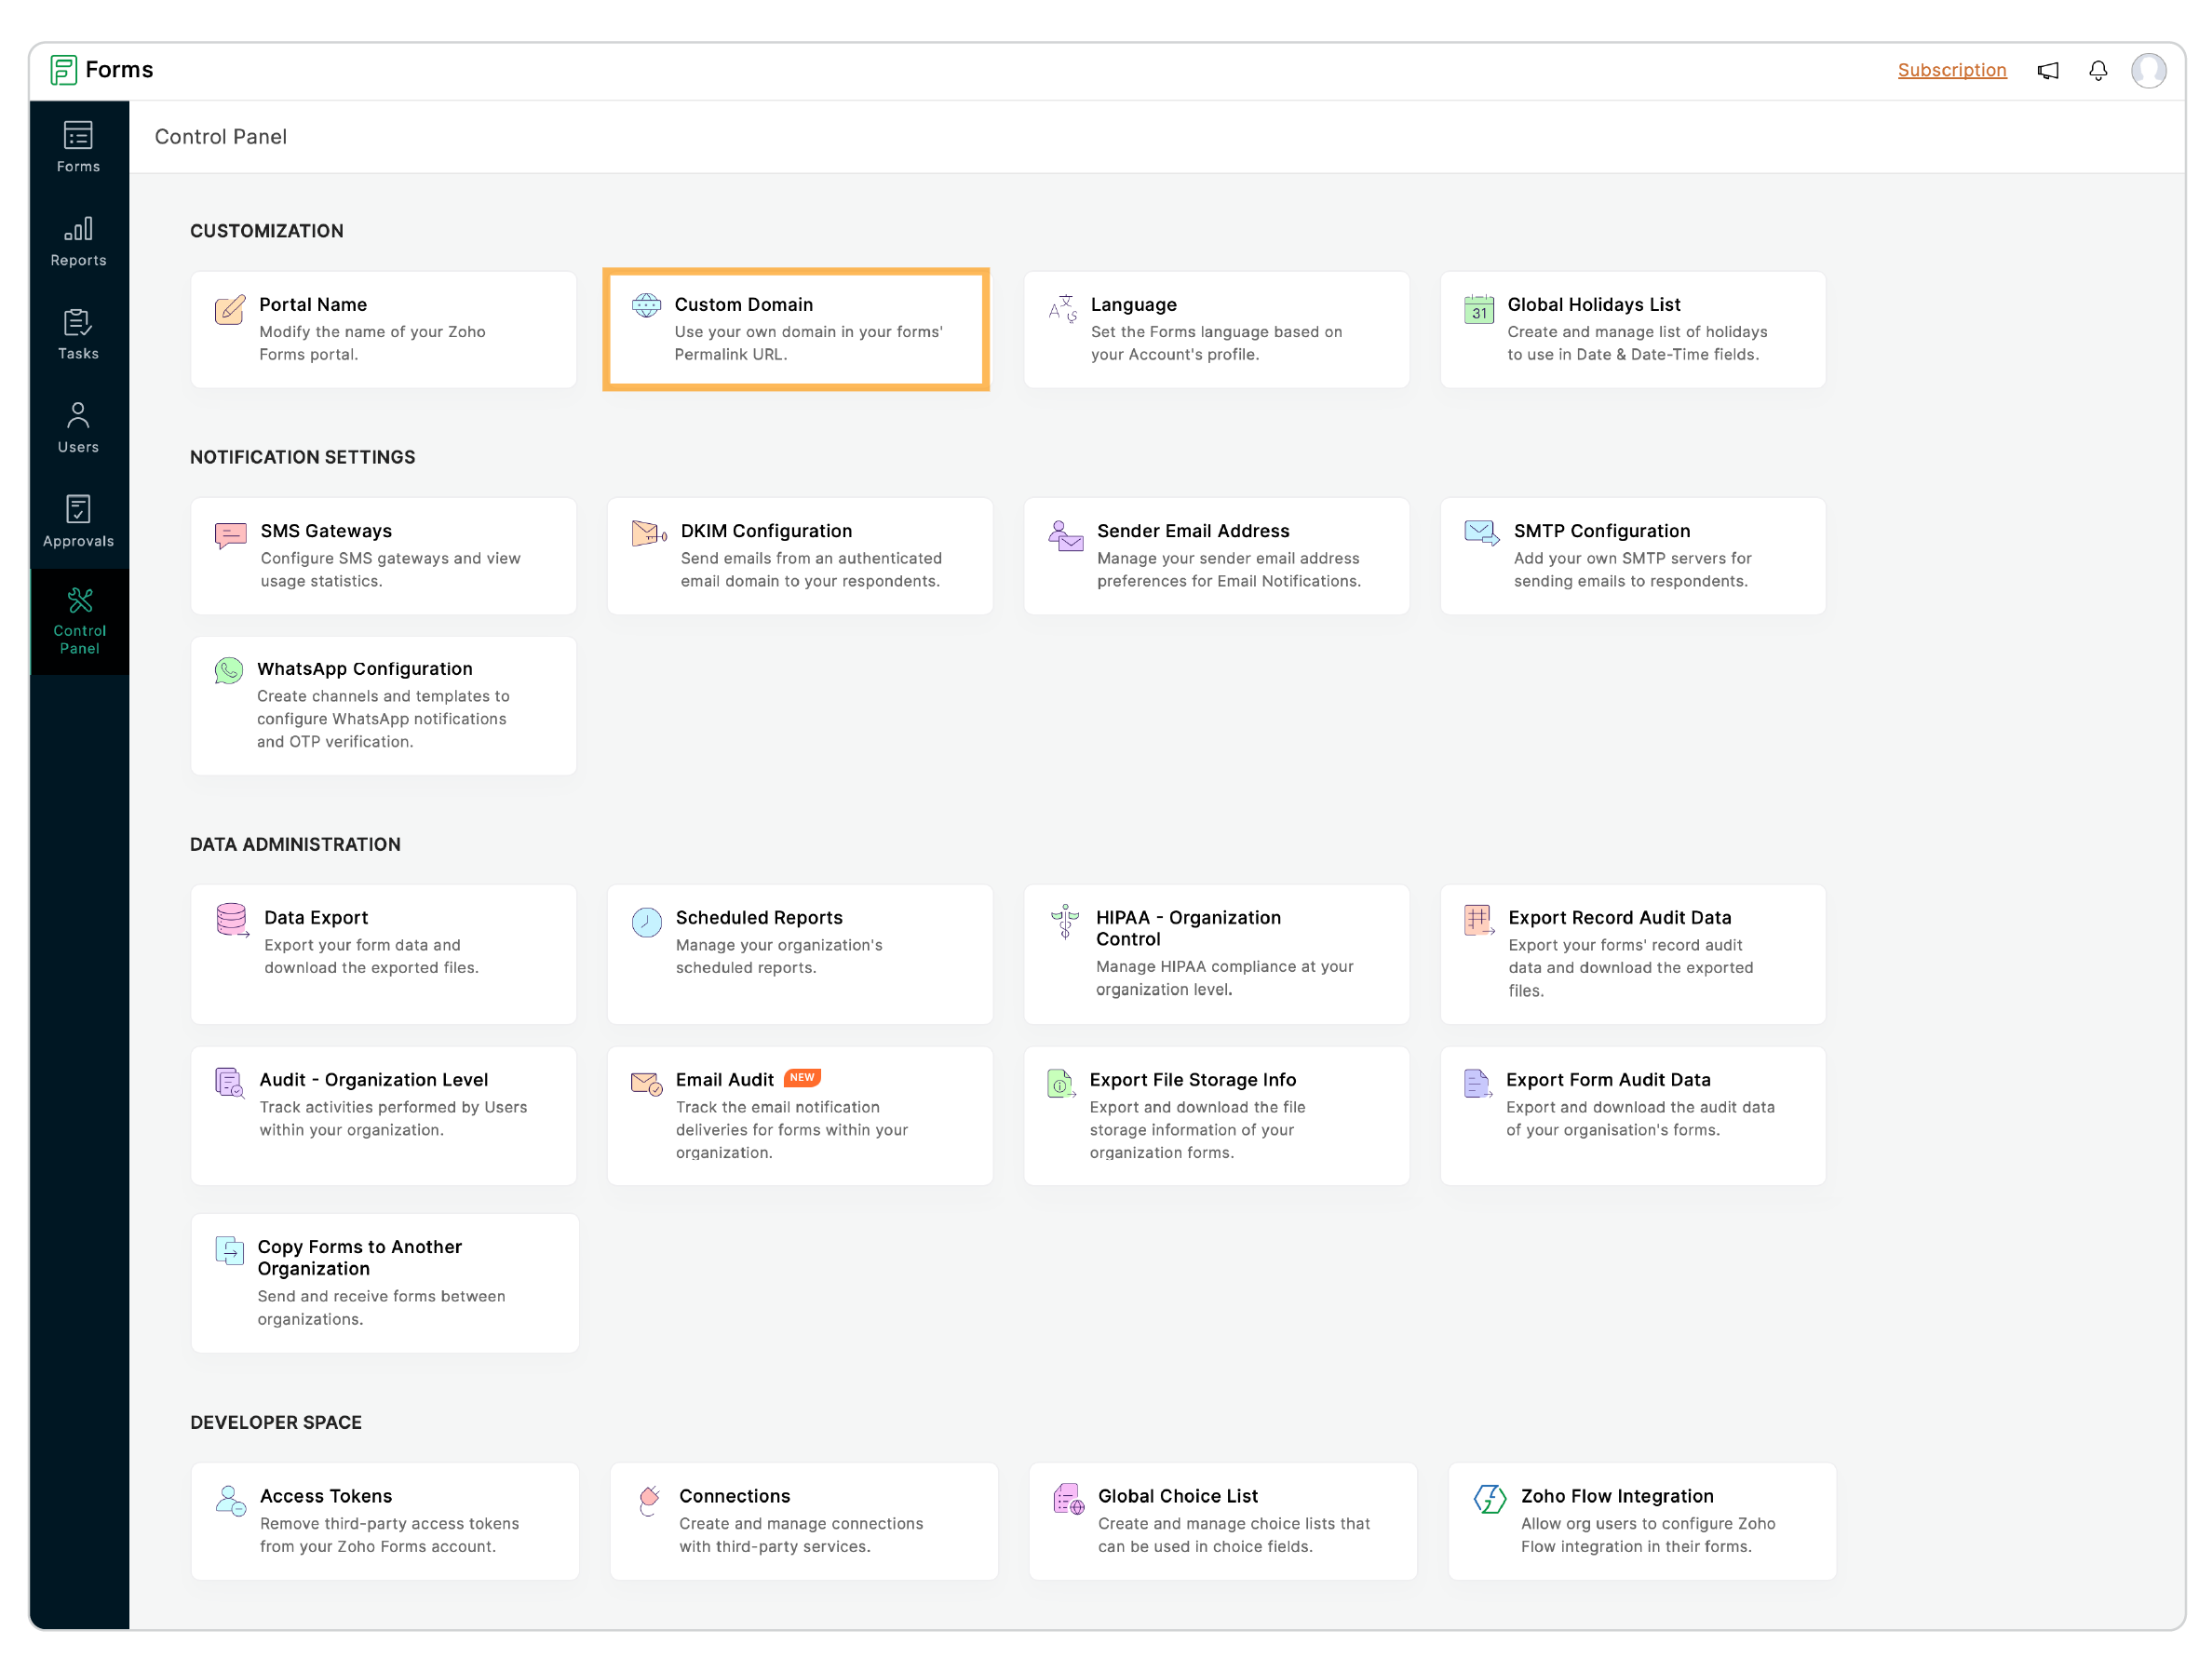Click the Control Panel page heading

(220, 136)
